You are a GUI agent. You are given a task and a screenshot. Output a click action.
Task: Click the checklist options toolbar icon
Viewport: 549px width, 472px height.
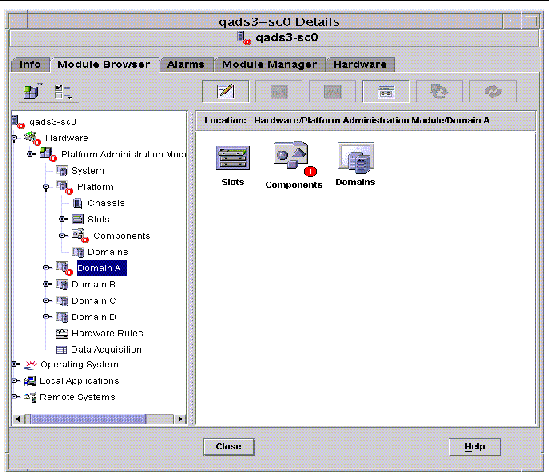(63, 92)
